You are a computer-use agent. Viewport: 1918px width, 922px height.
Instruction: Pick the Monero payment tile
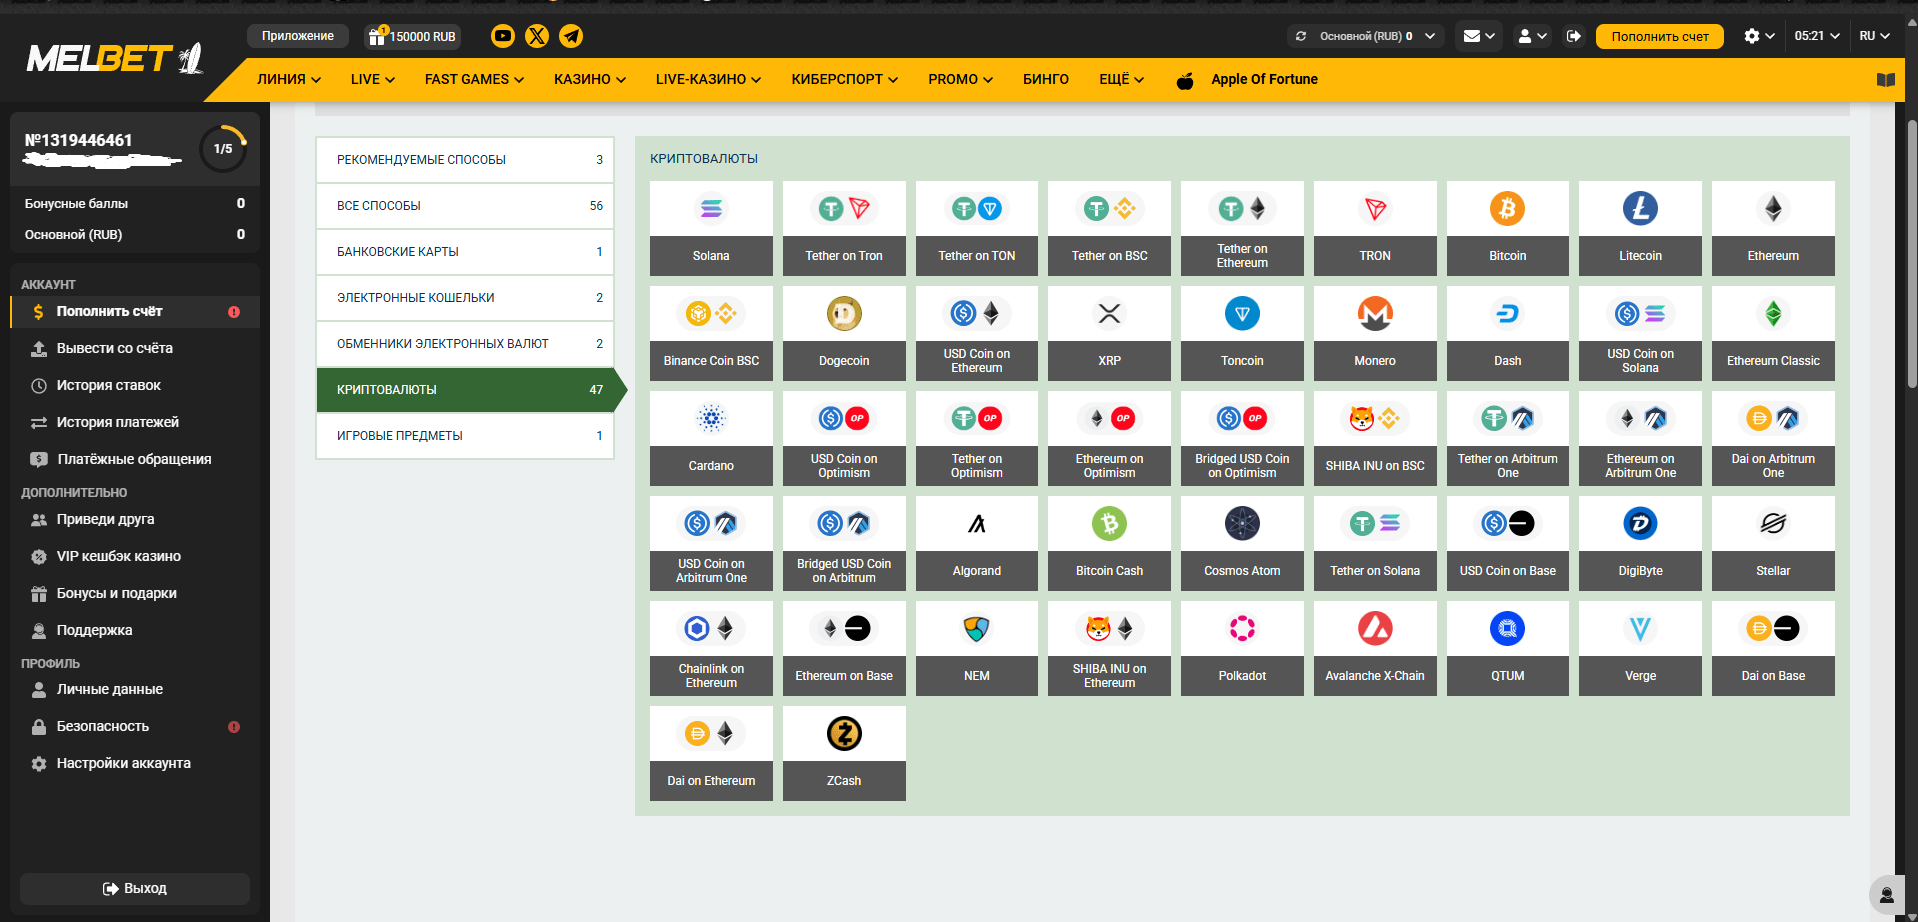[1375, 333]
